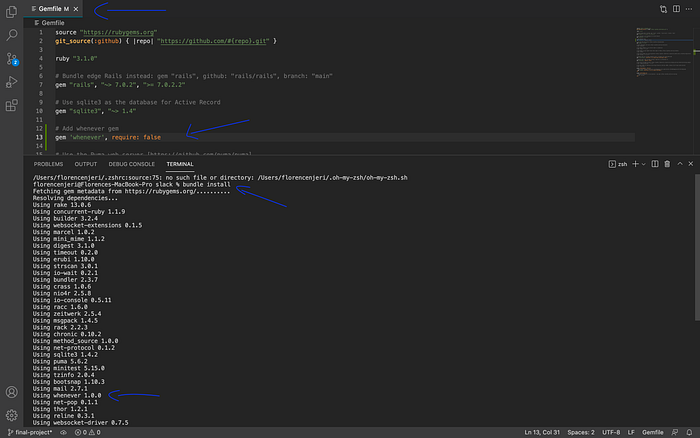
Task: Click the '# Add whenever gem' comment
Action: coord(87,128)
